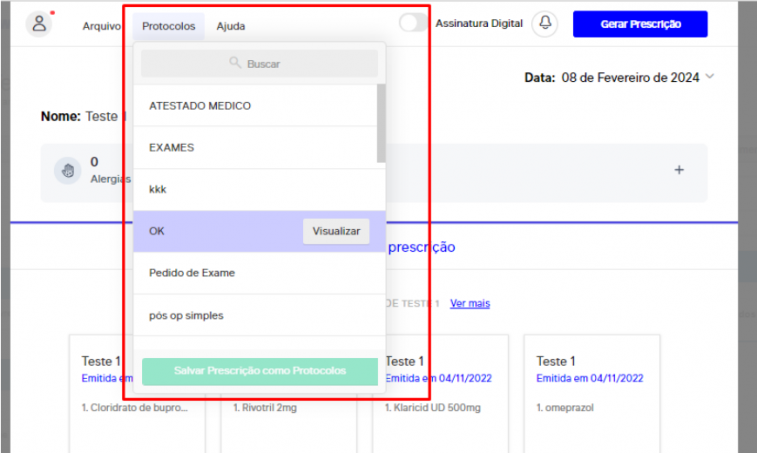Open the notifications bell
The image size is (757, 453).
(545, 24)
